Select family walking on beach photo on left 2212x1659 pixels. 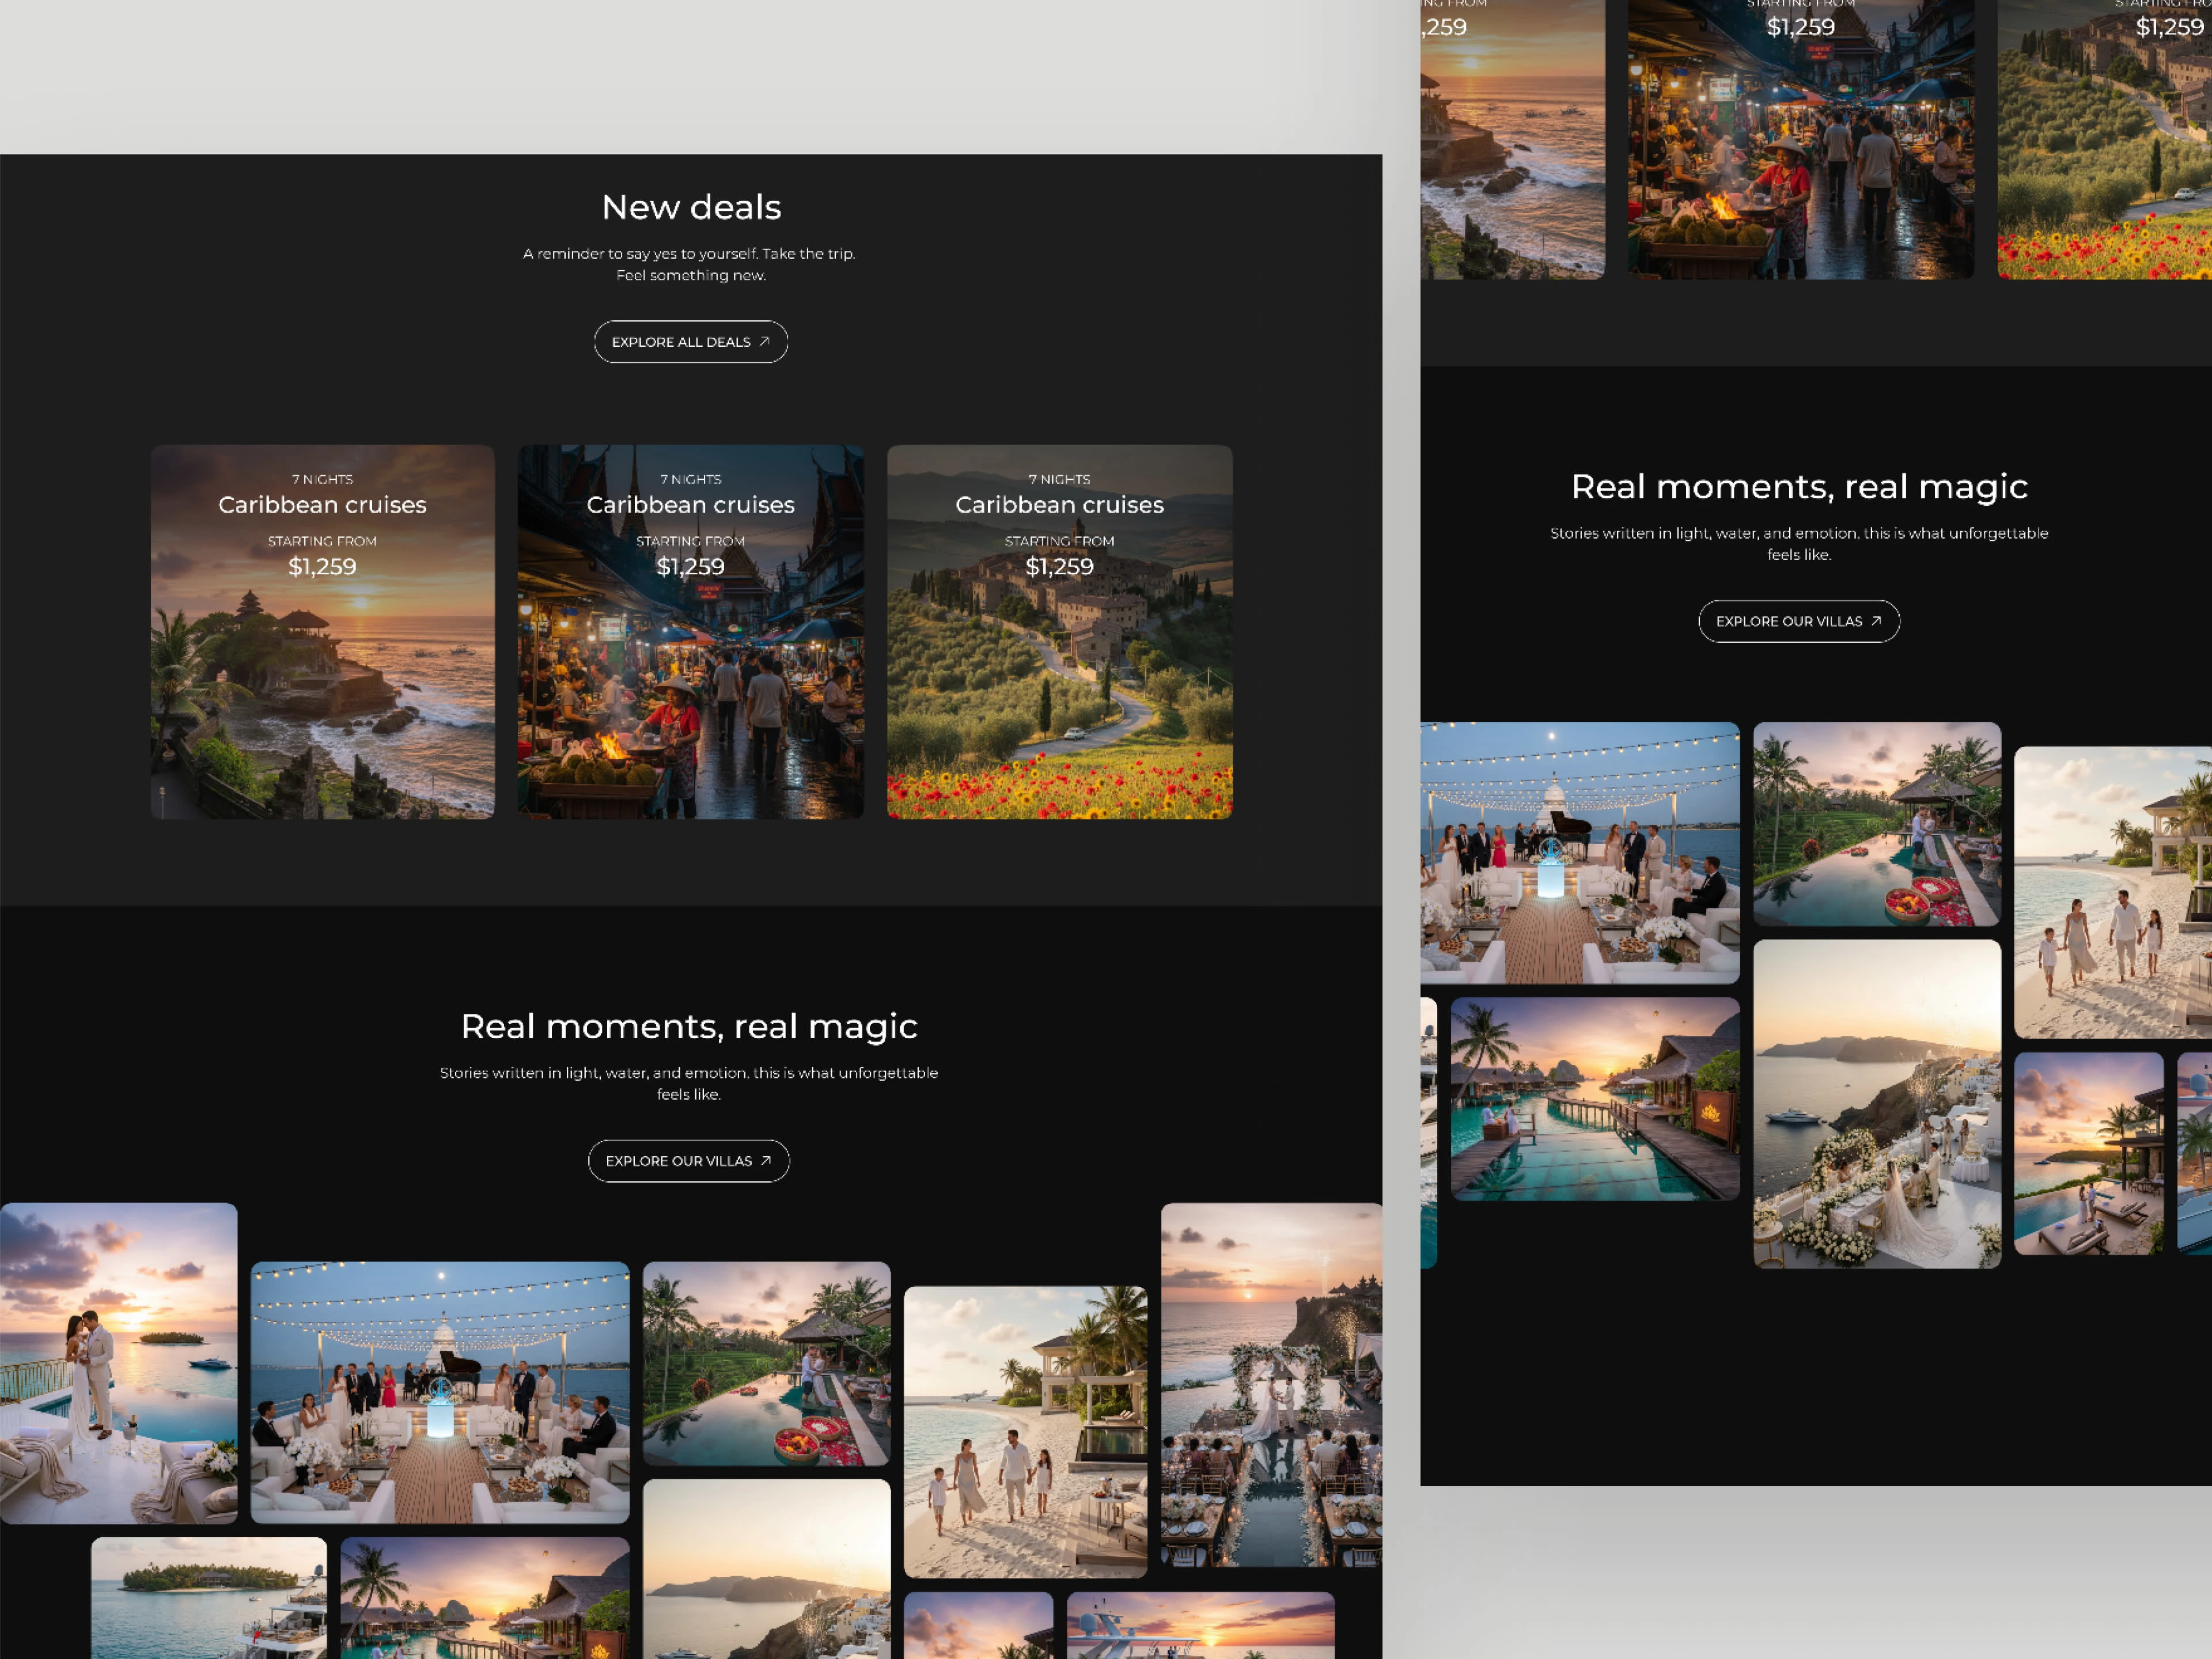[1025, 1432]
